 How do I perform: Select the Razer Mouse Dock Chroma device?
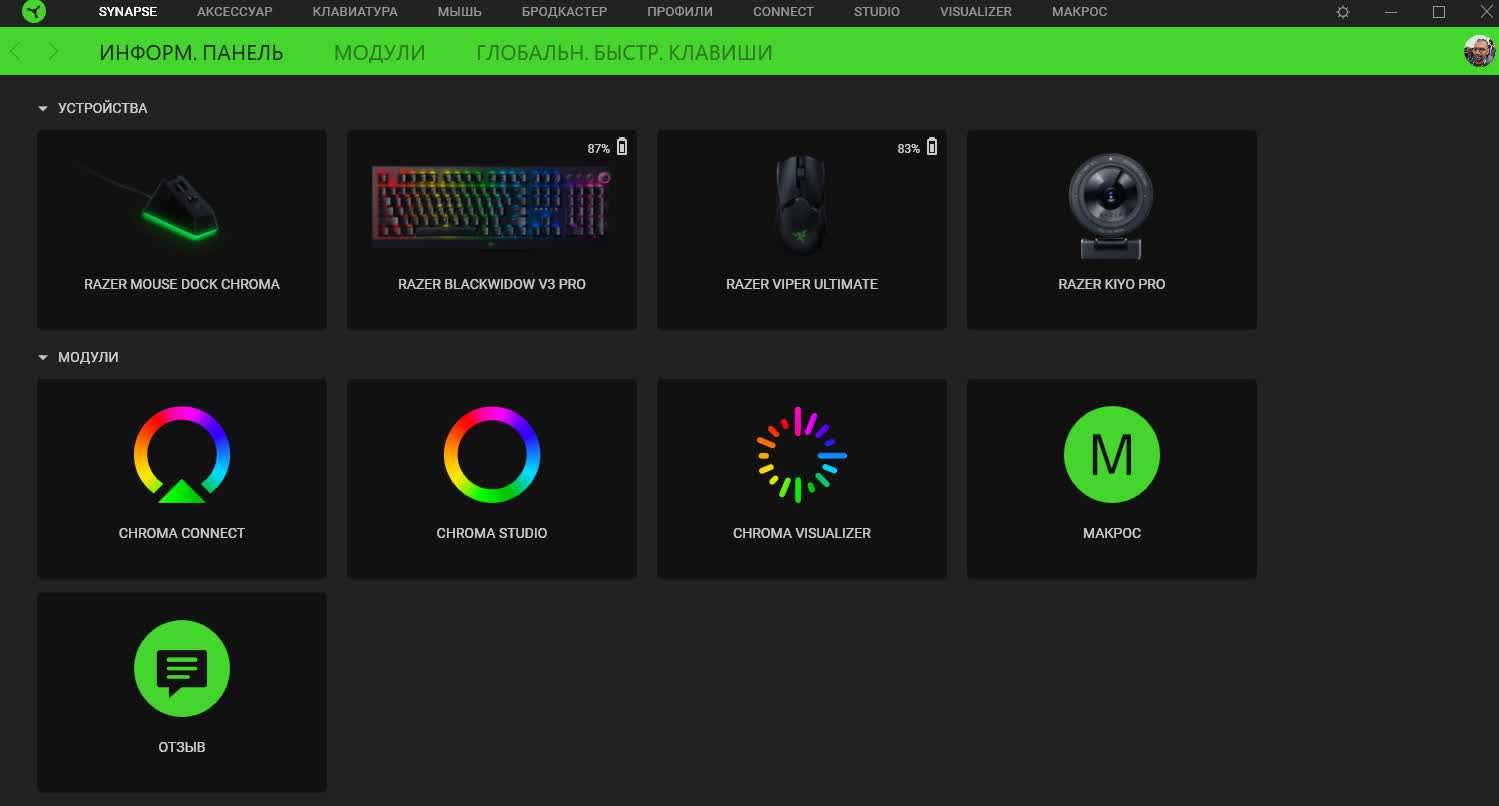coord(182,229)
